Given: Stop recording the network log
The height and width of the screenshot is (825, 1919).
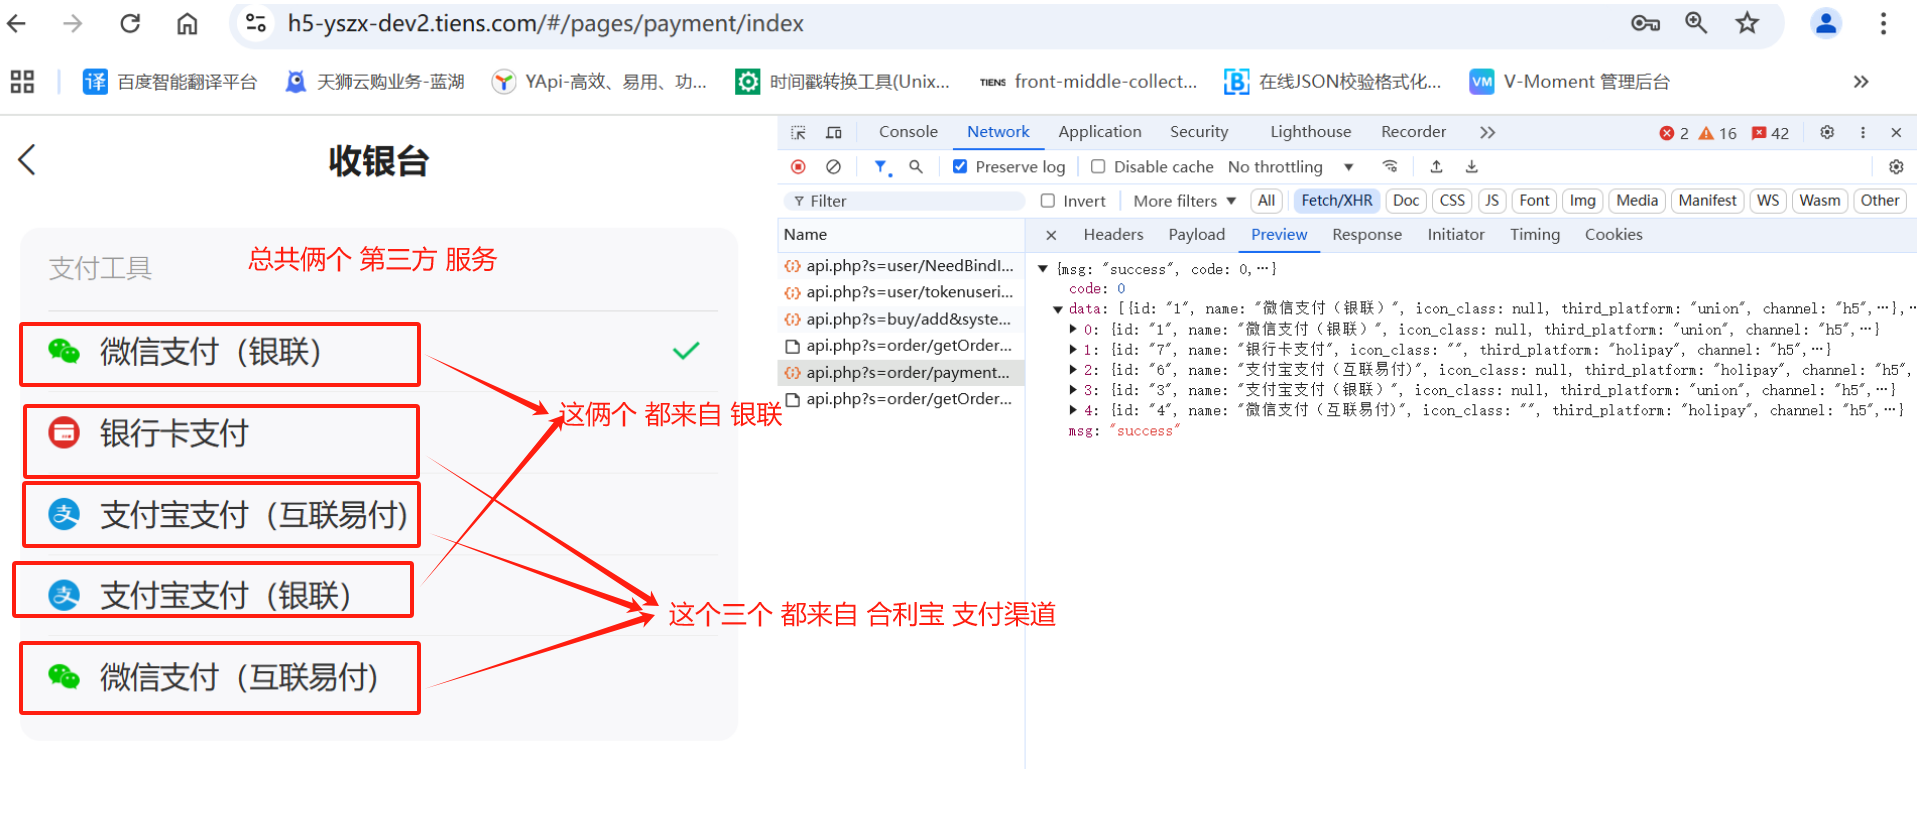Looking at the screenshot, I should pyautogui.click(x=798, y=167).
